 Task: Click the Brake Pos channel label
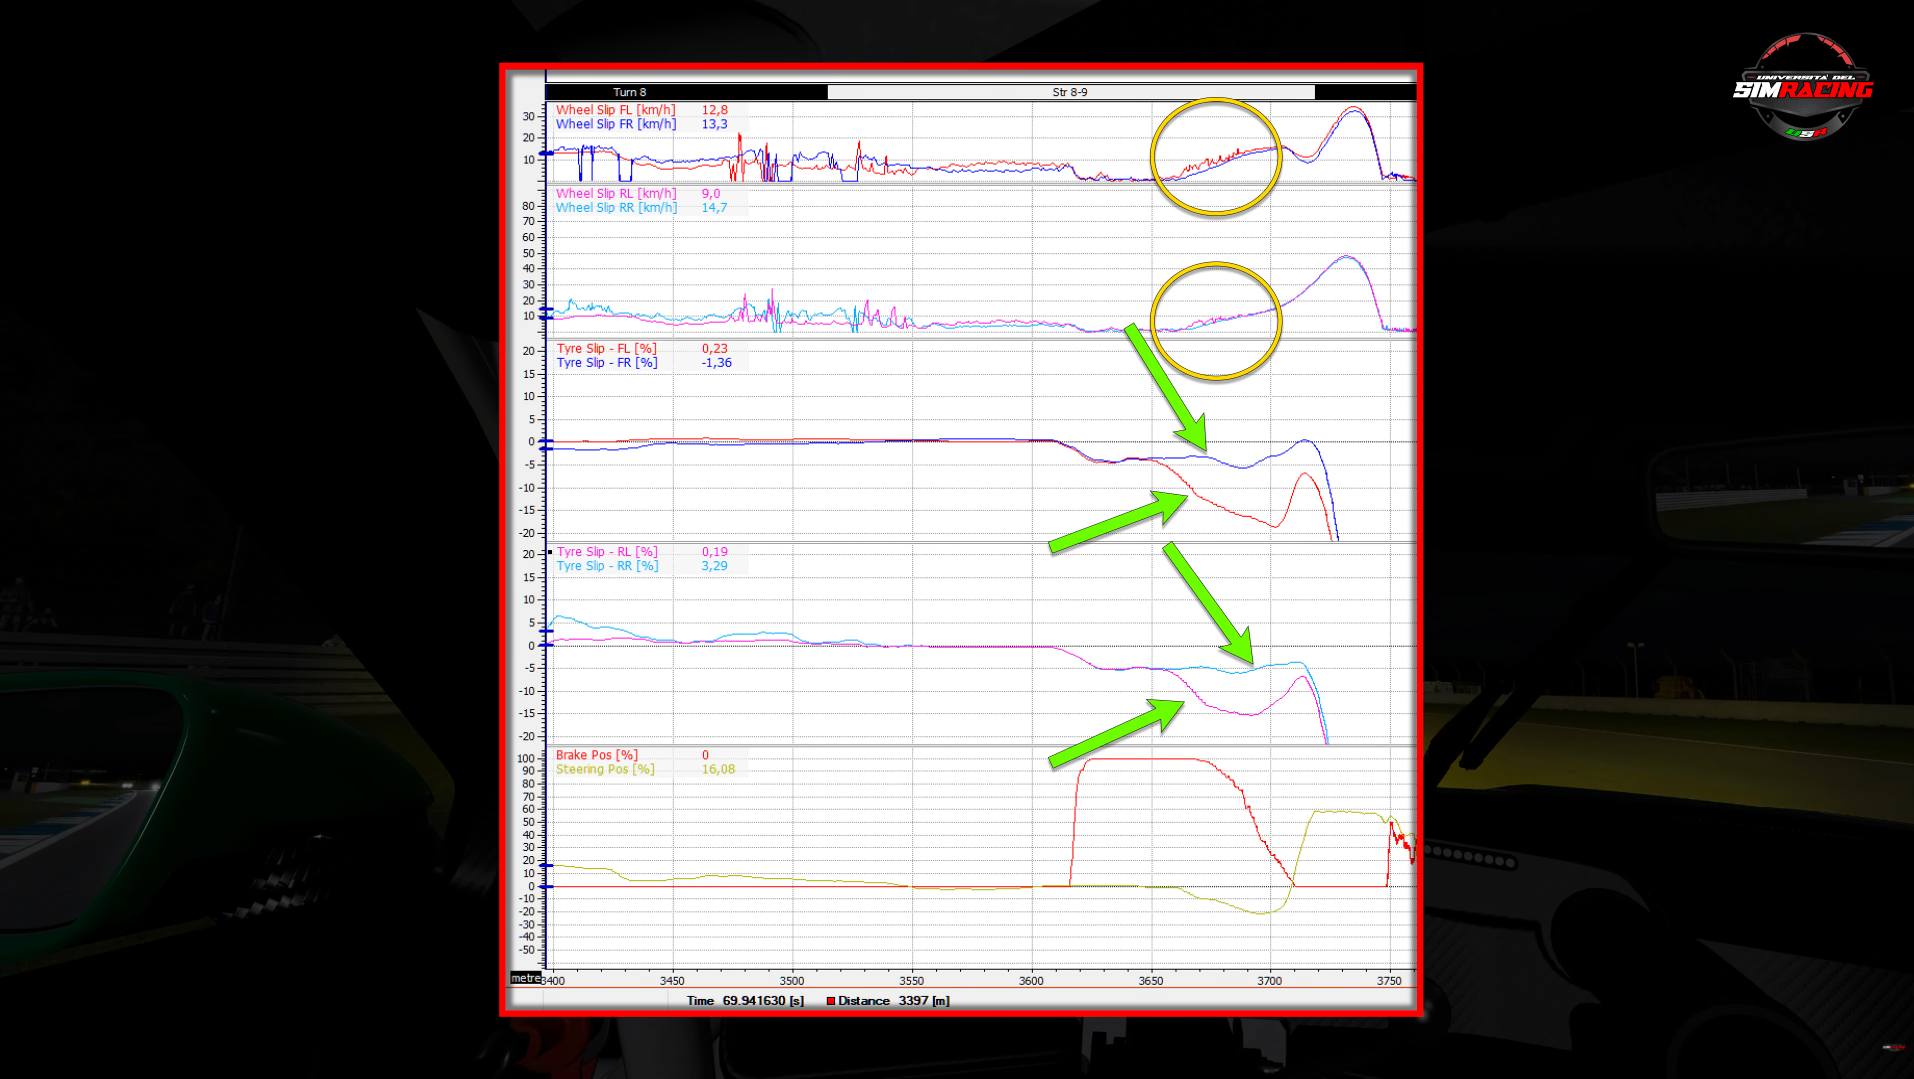click(x=596, y=755)
